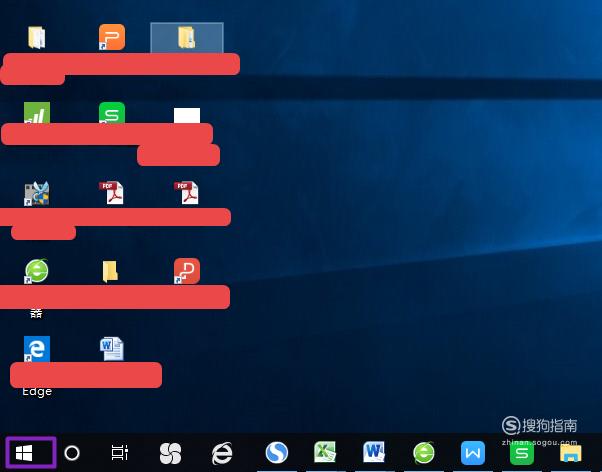Image resolution: width=602 pixels, height=472 pixels.
Task: Select the green bar-chart desktop shortcut
Action: tap(37, 113)
